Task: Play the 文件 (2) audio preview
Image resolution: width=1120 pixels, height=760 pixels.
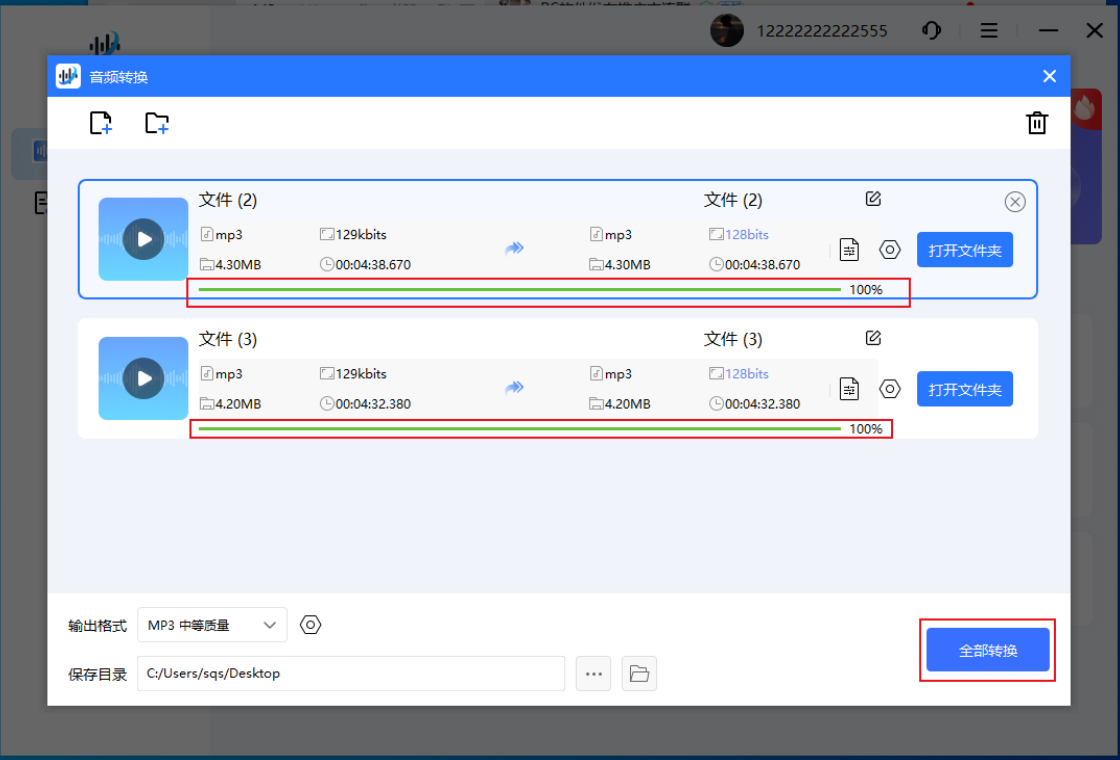Action: [x=143, y=239]
